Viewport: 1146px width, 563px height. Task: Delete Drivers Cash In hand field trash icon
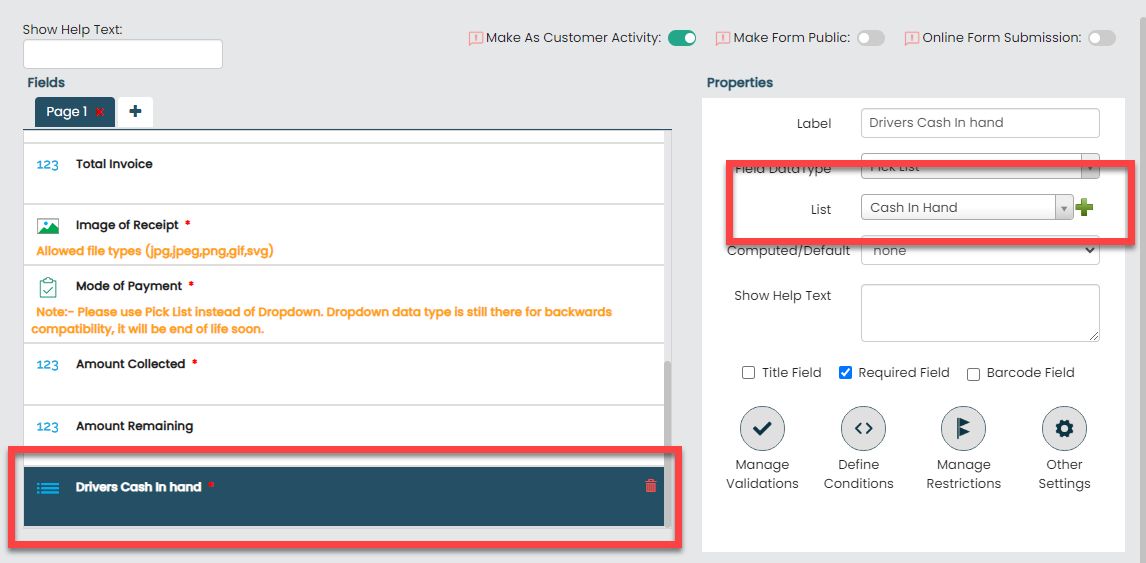click(651, 486)
